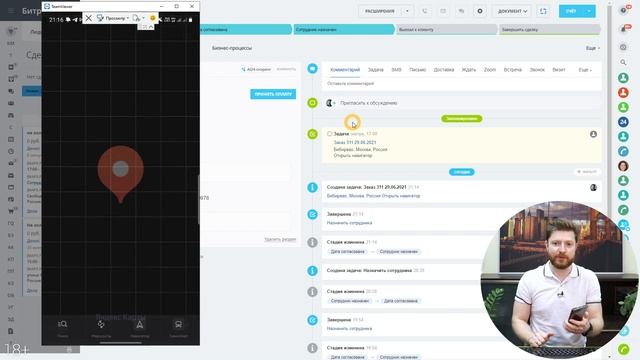Select the Комментарий tab in timeline
640x360 pixels.
(345, 70)
